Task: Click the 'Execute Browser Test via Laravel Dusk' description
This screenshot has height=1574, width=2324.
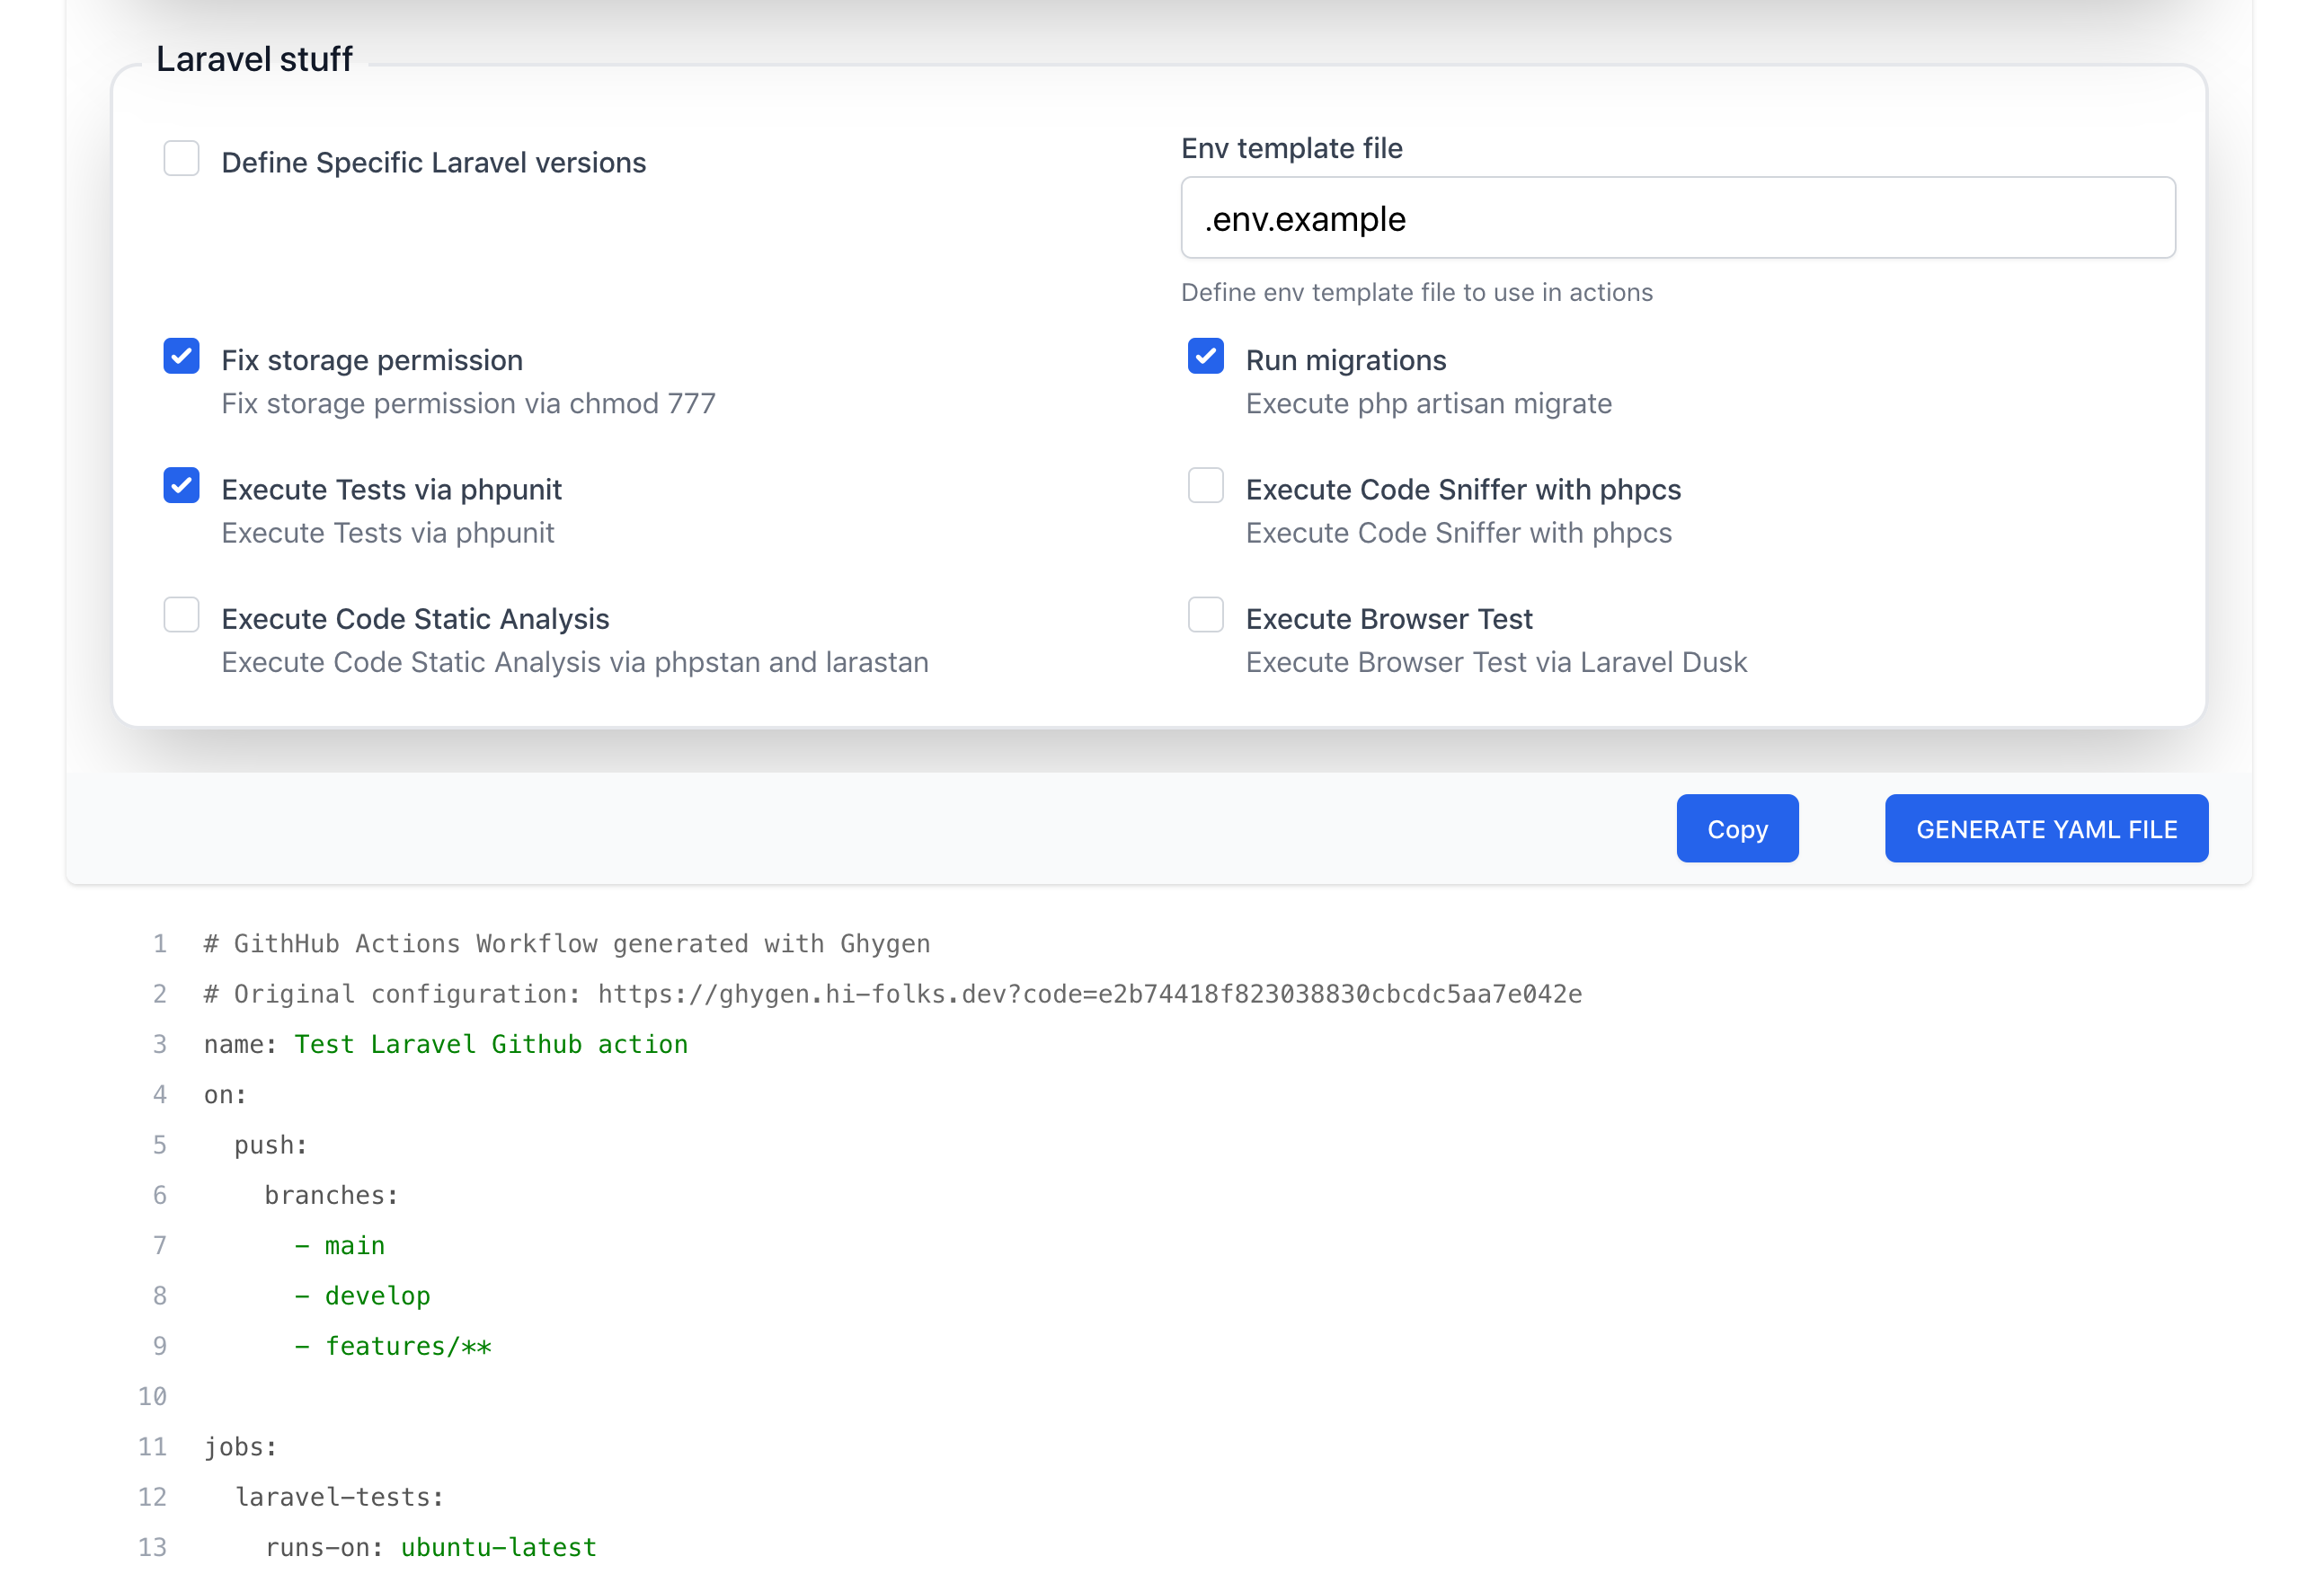Action: (1497, 663)
